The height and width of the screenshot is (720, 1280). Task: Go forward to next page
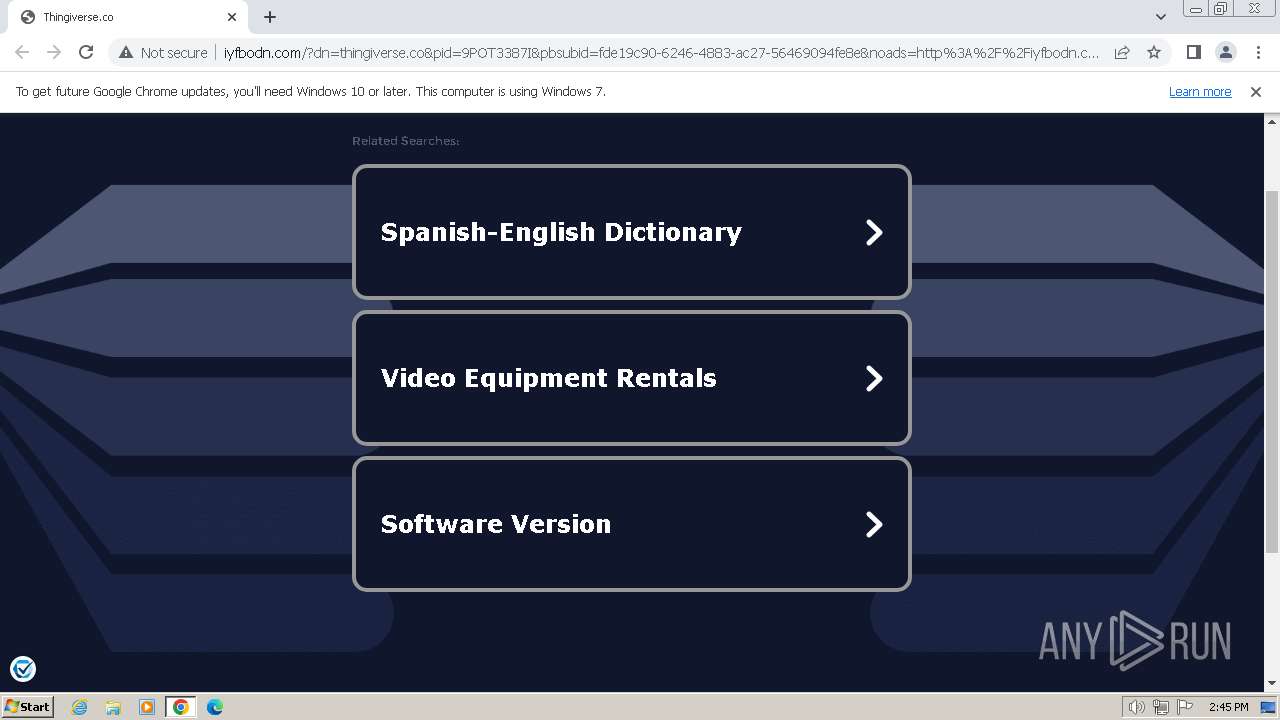click(54, 52)
